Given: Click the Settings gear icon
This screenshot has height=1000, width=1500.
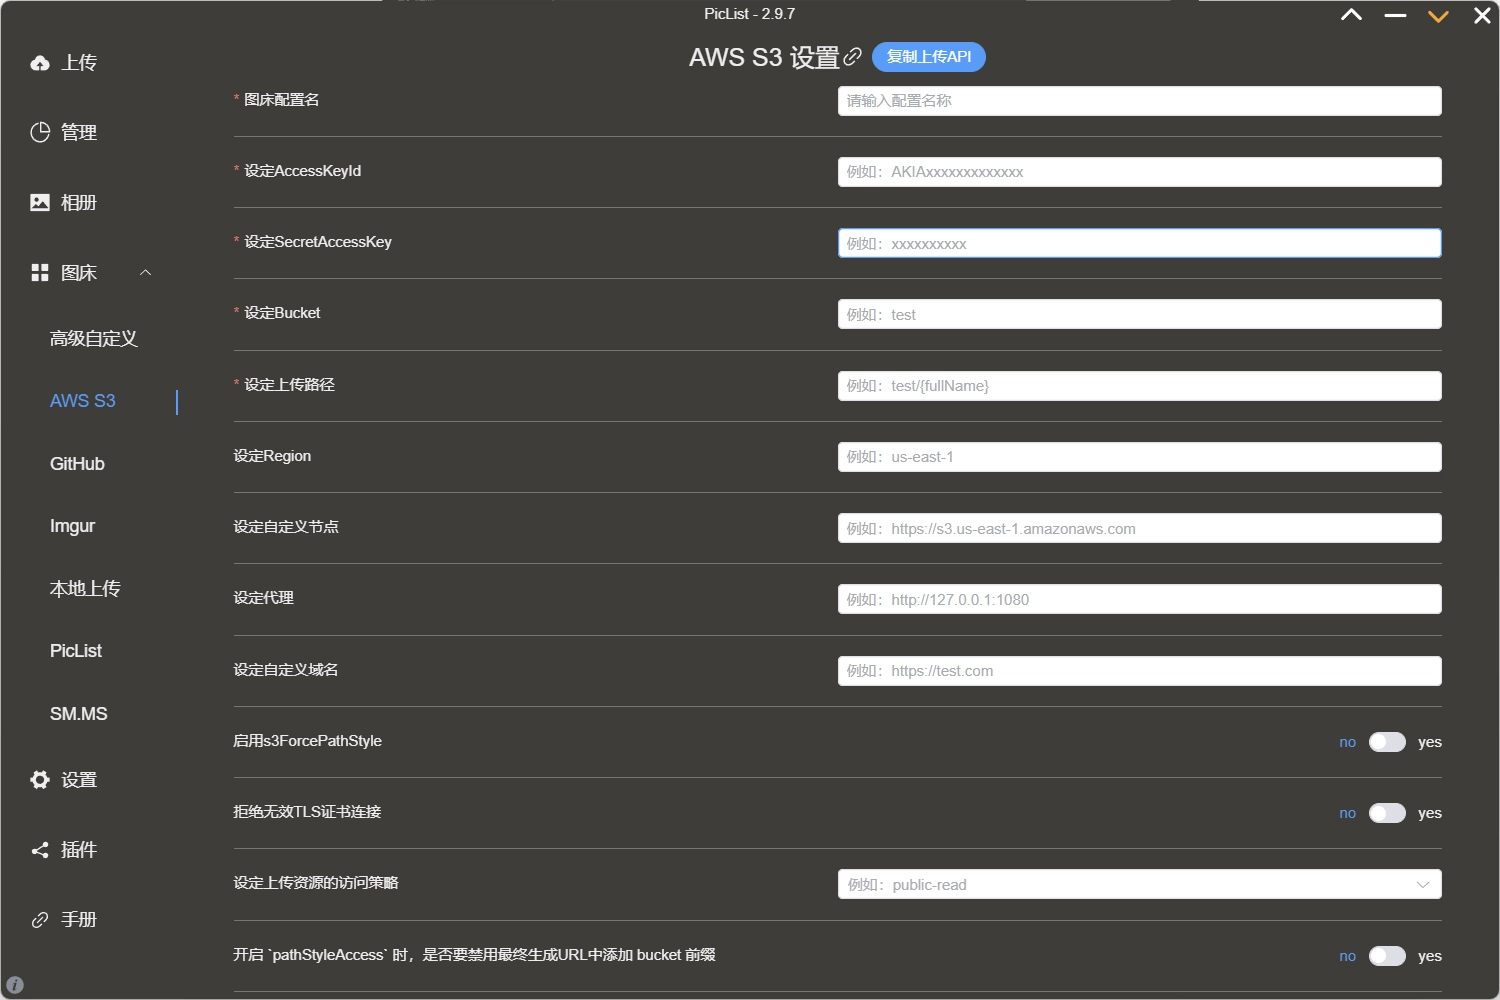Looking at the screenshot, I should 40,780.
